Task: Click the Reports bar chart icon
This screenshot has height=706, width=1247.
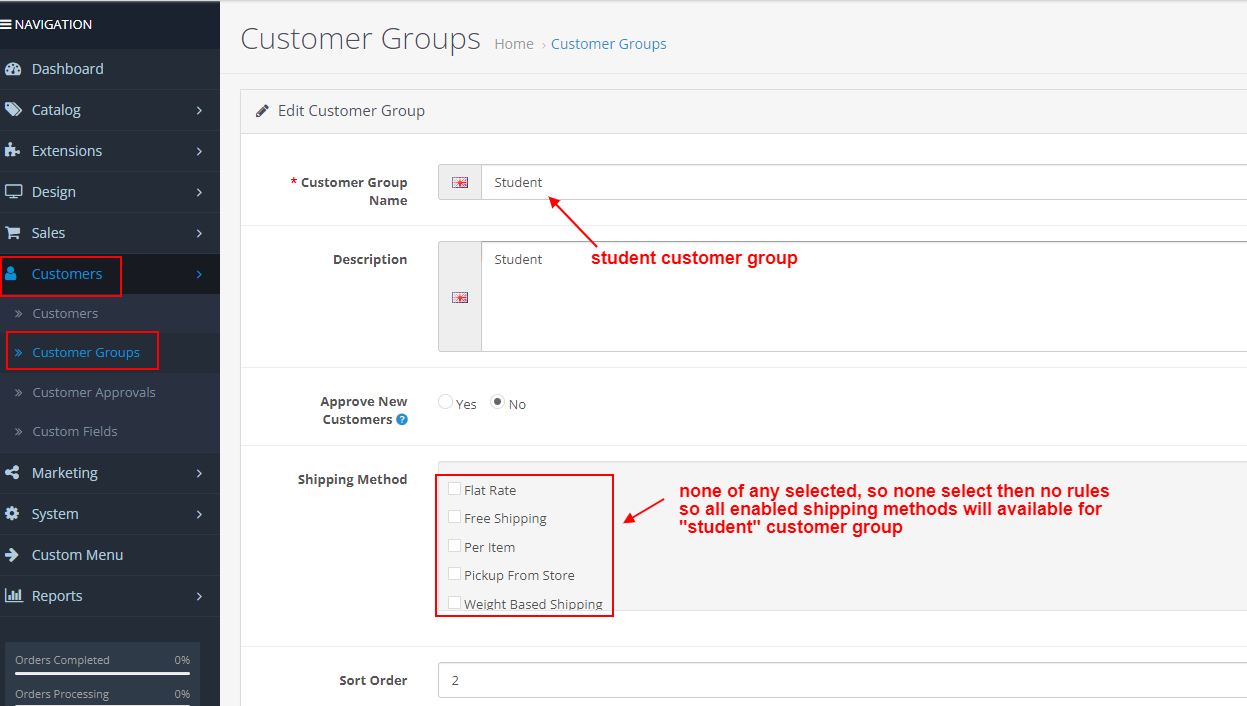Action: [13, 596]
